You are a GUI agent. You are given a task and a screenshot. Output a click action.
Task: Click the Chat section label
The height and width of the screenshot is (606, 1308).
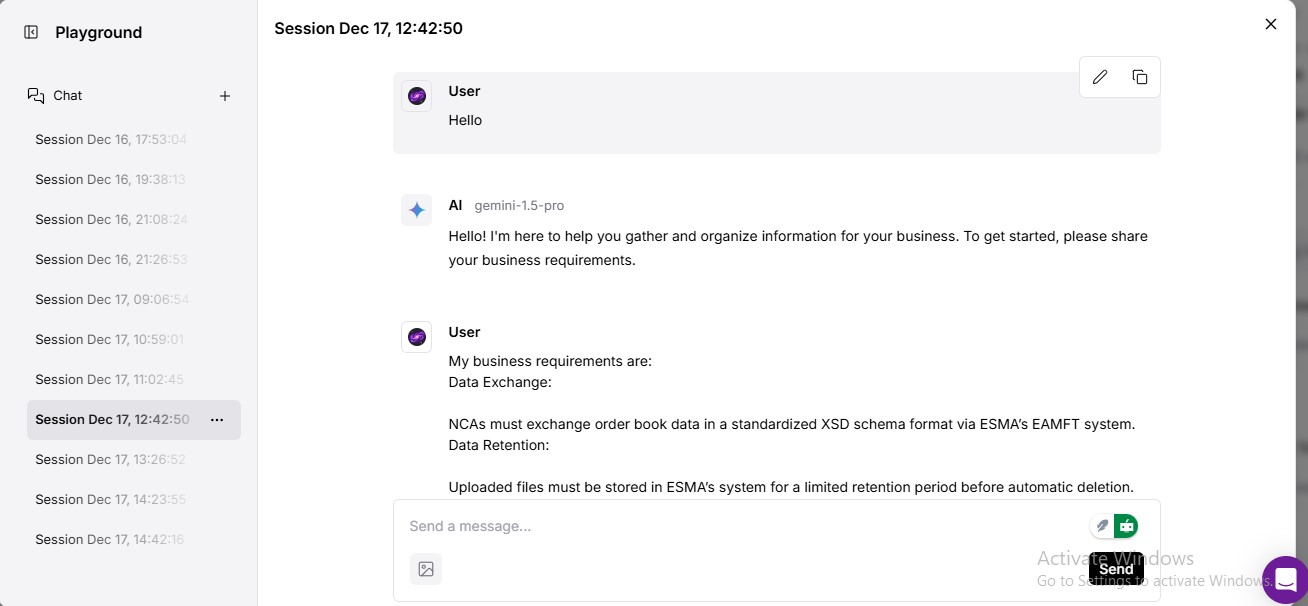pyautogui.click(x=67, y=96)
